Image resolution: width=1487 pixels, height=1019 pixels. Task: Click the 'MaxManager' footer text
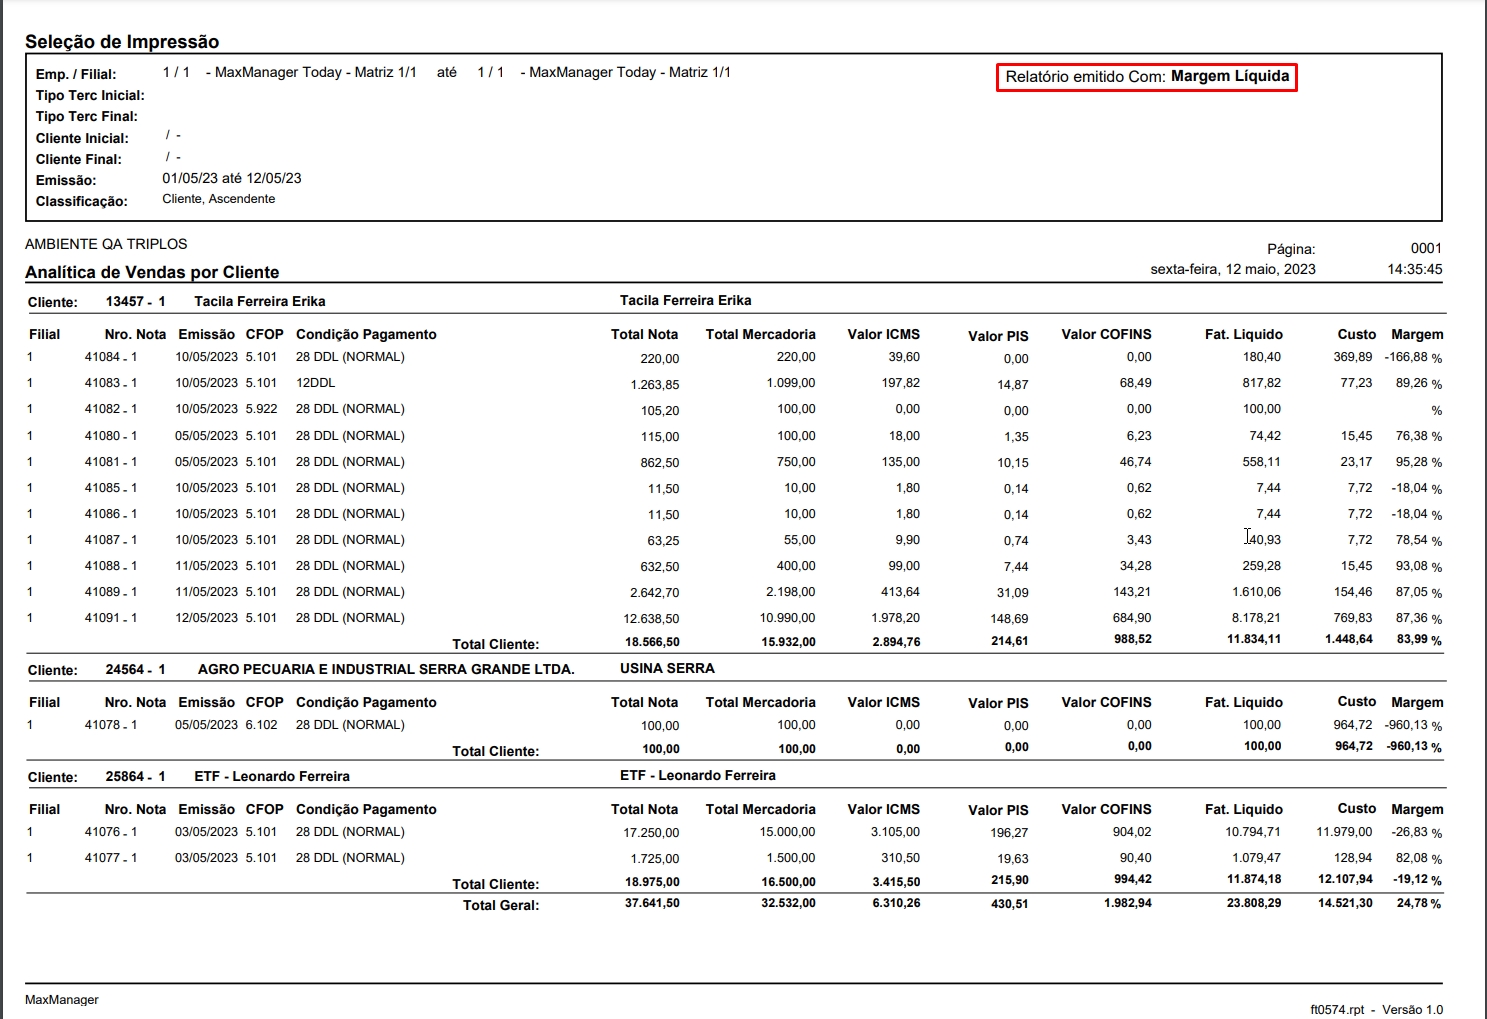coord(62,999)
